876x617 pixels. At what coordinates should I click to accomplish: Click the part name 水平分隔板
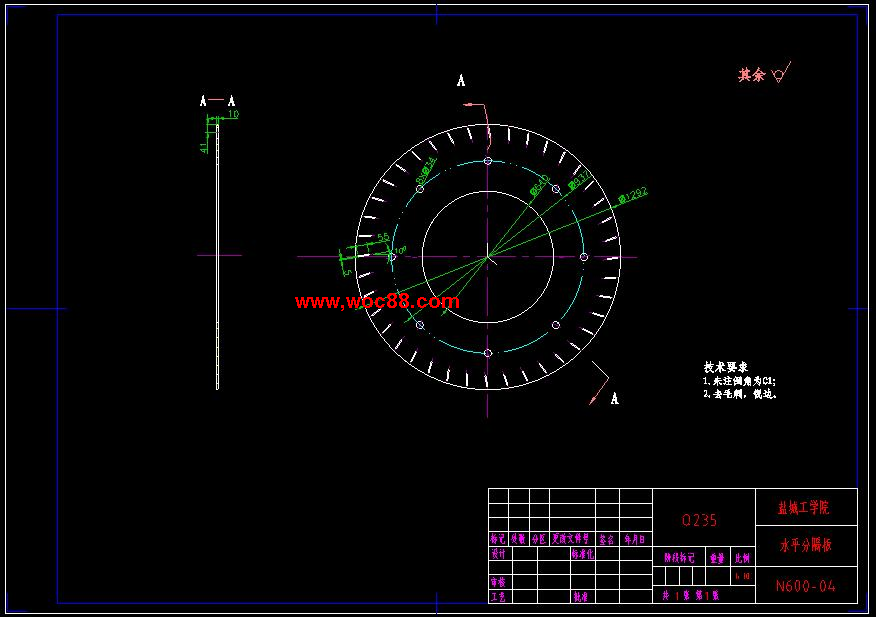click(x=806, y=545)
